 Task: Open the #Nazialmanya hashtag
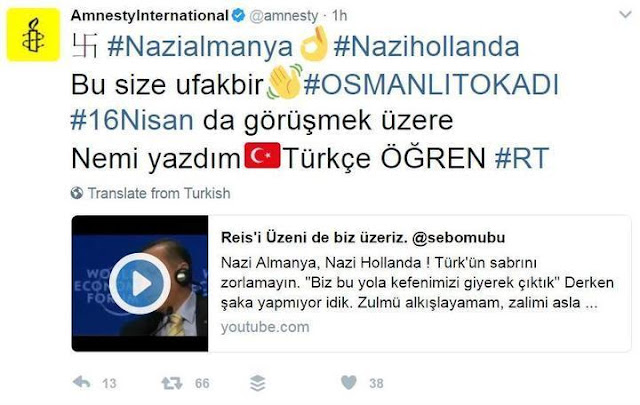(200, 47)
